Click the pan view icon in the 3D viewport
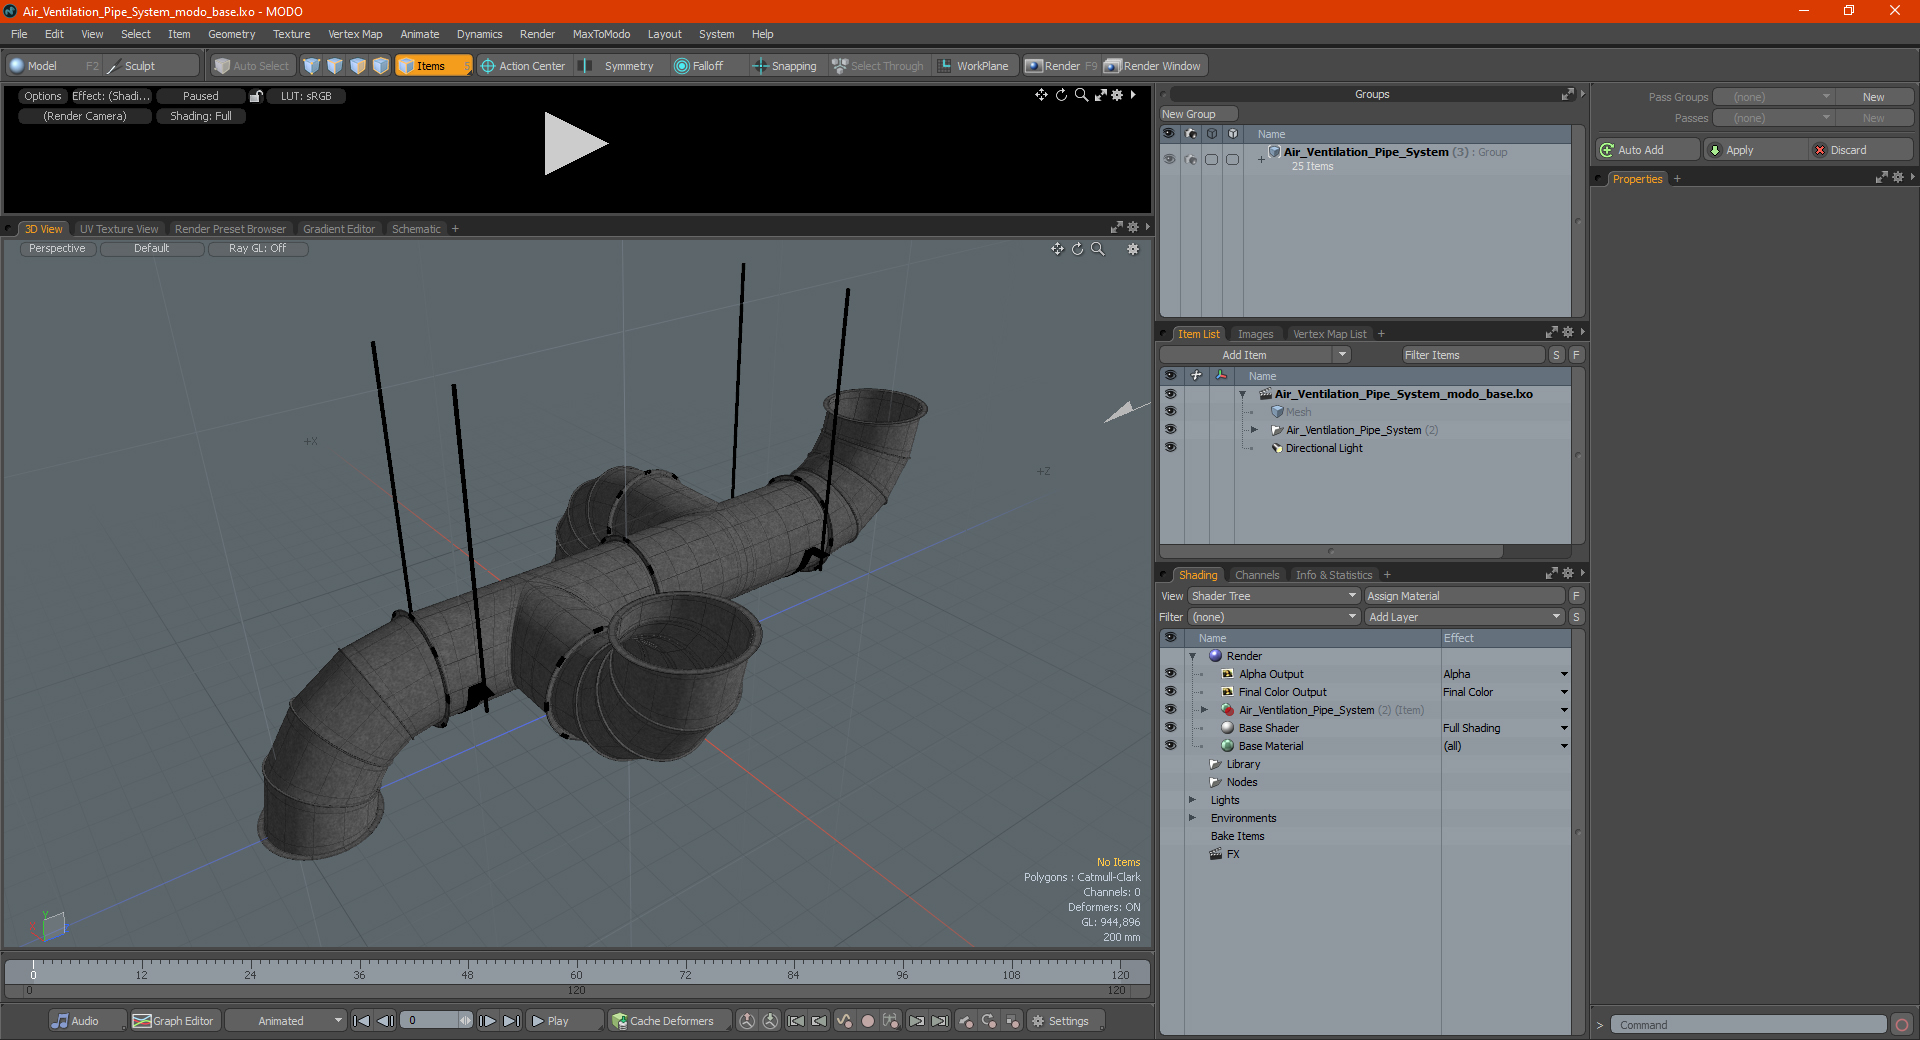 (x=1057, y=249)
